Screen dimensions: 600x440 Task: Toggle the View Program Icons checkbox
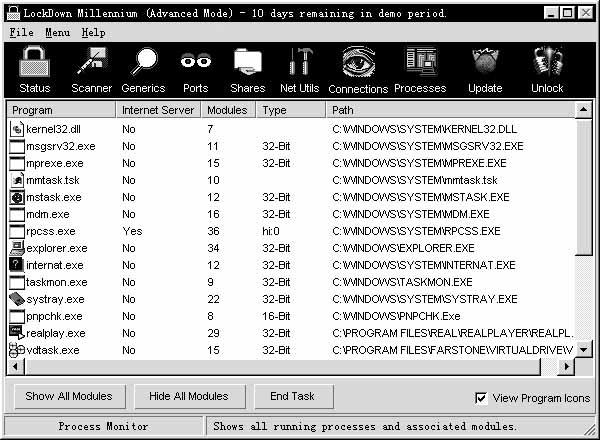click(x=481, y=398)
